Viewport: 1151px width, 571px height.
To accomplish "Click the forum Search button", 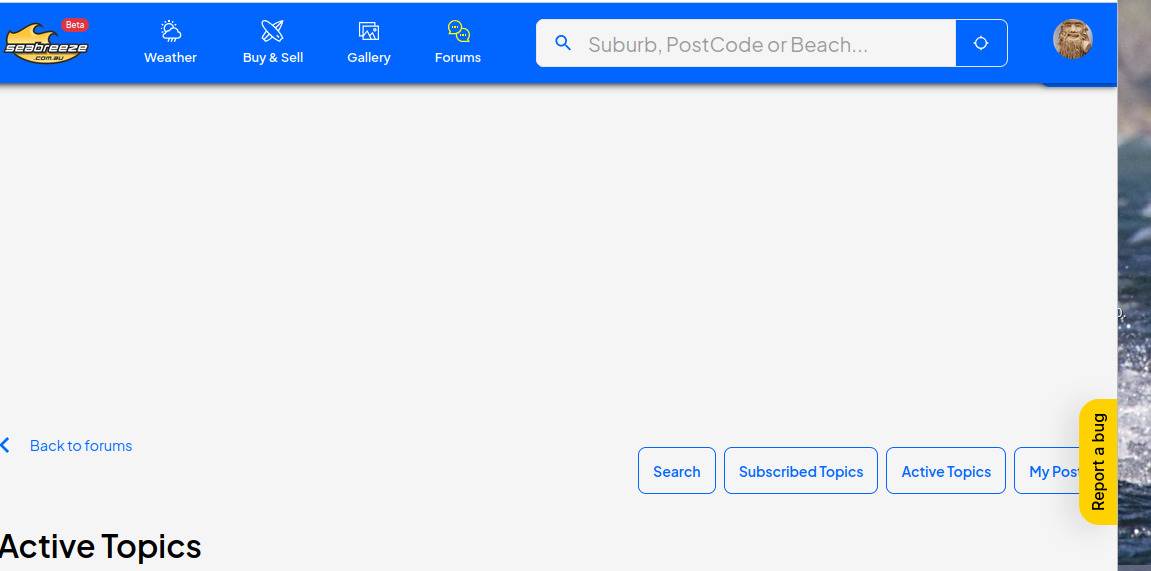I will pos(677,470).
